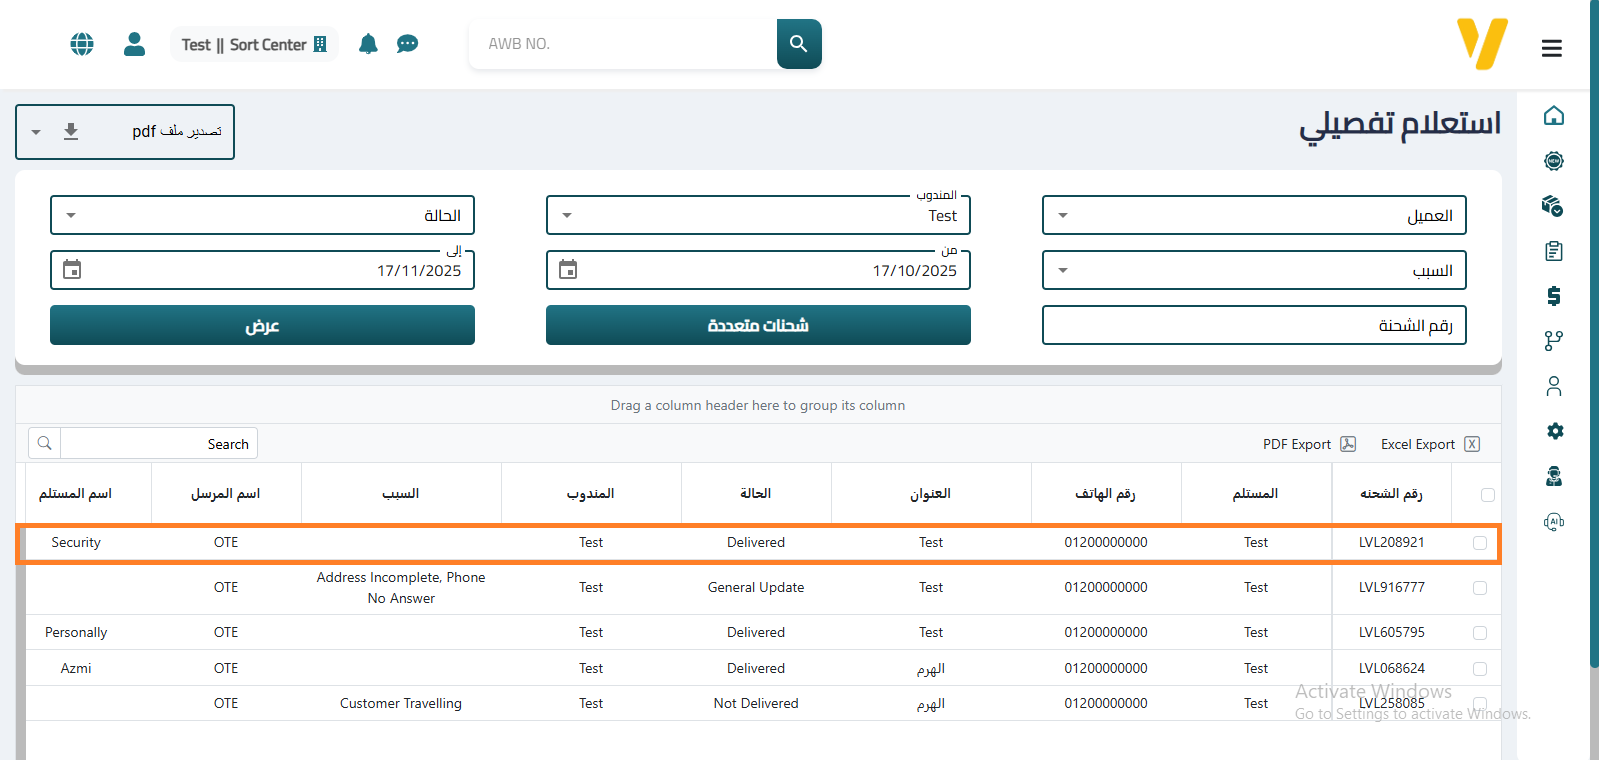Click the رقم الشحنة column header
The height and width of the screenshot is (760, 1599).
tap(1390, 493)
